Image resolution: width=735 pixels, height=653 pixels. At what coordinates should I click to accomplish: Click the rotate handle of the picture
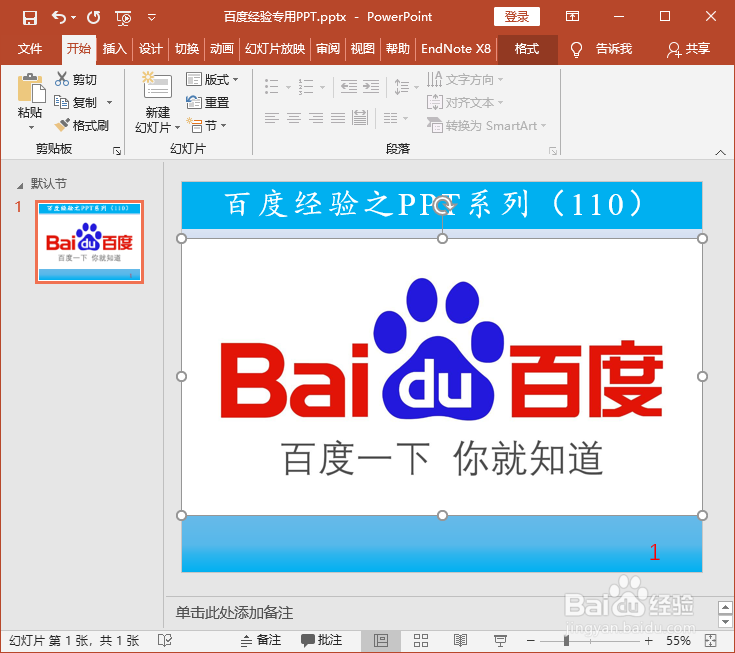coord(442,205)
